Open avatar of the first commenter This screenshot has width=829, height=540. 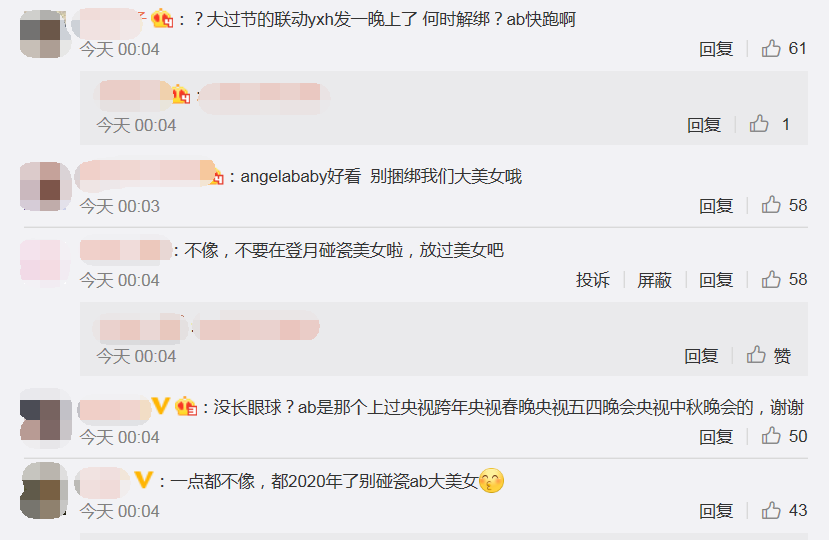[45, 33]
